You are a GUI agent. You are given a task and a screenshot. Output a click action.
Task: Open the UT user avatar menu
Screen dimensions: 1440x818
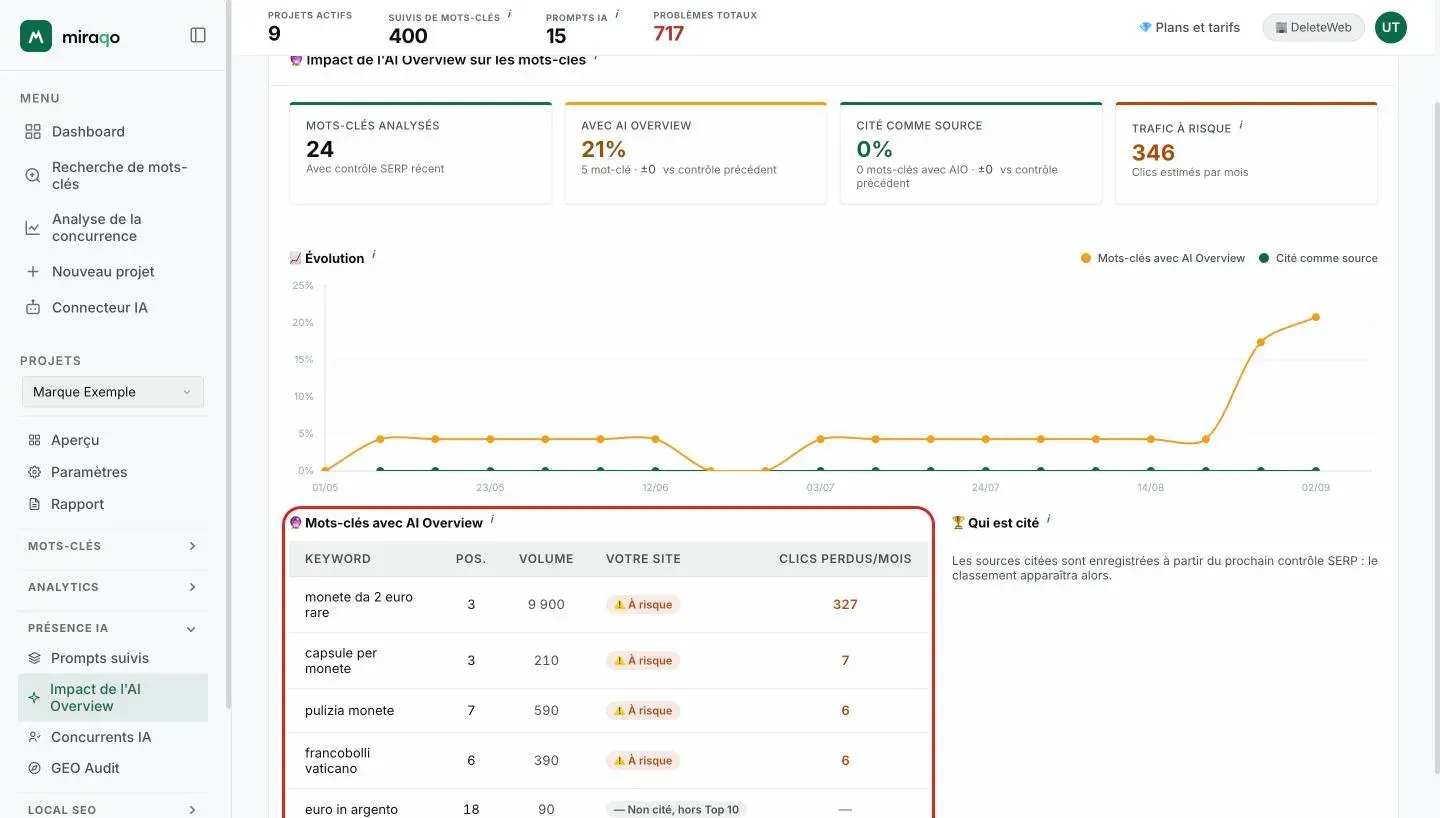(1391, 27)
